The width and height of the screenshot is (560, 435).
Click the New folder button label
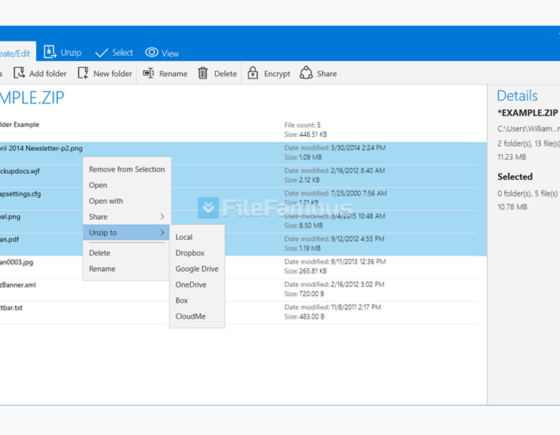(112, 74)
